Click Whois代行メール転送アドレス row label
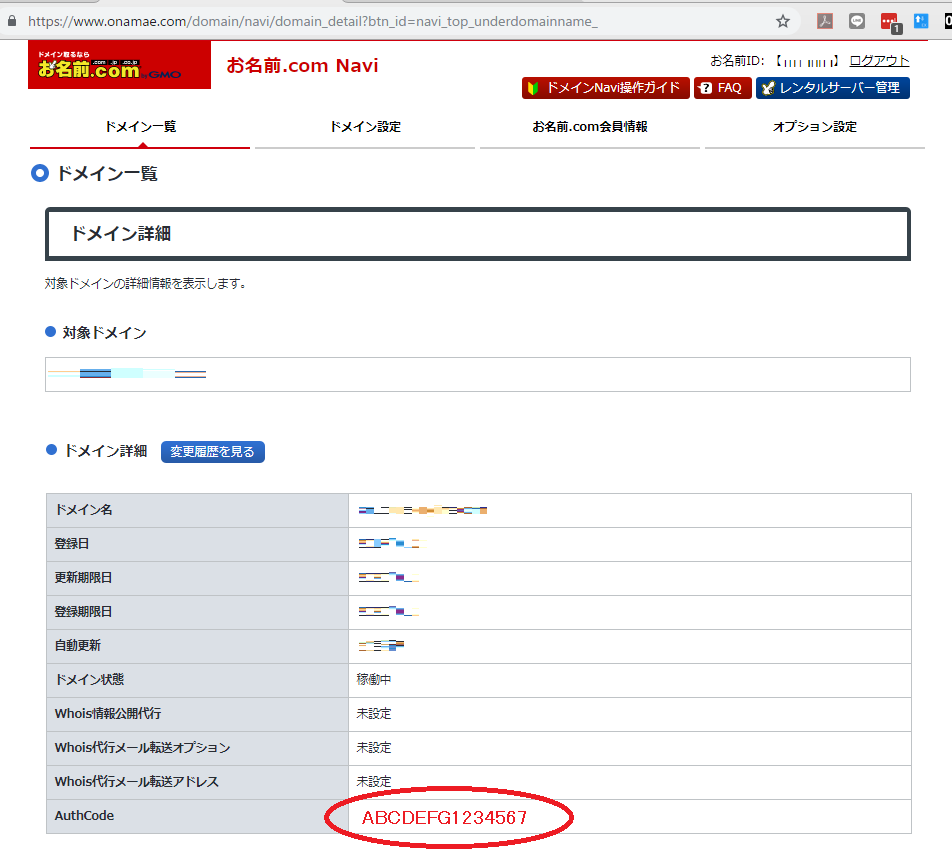 point(137,782)
